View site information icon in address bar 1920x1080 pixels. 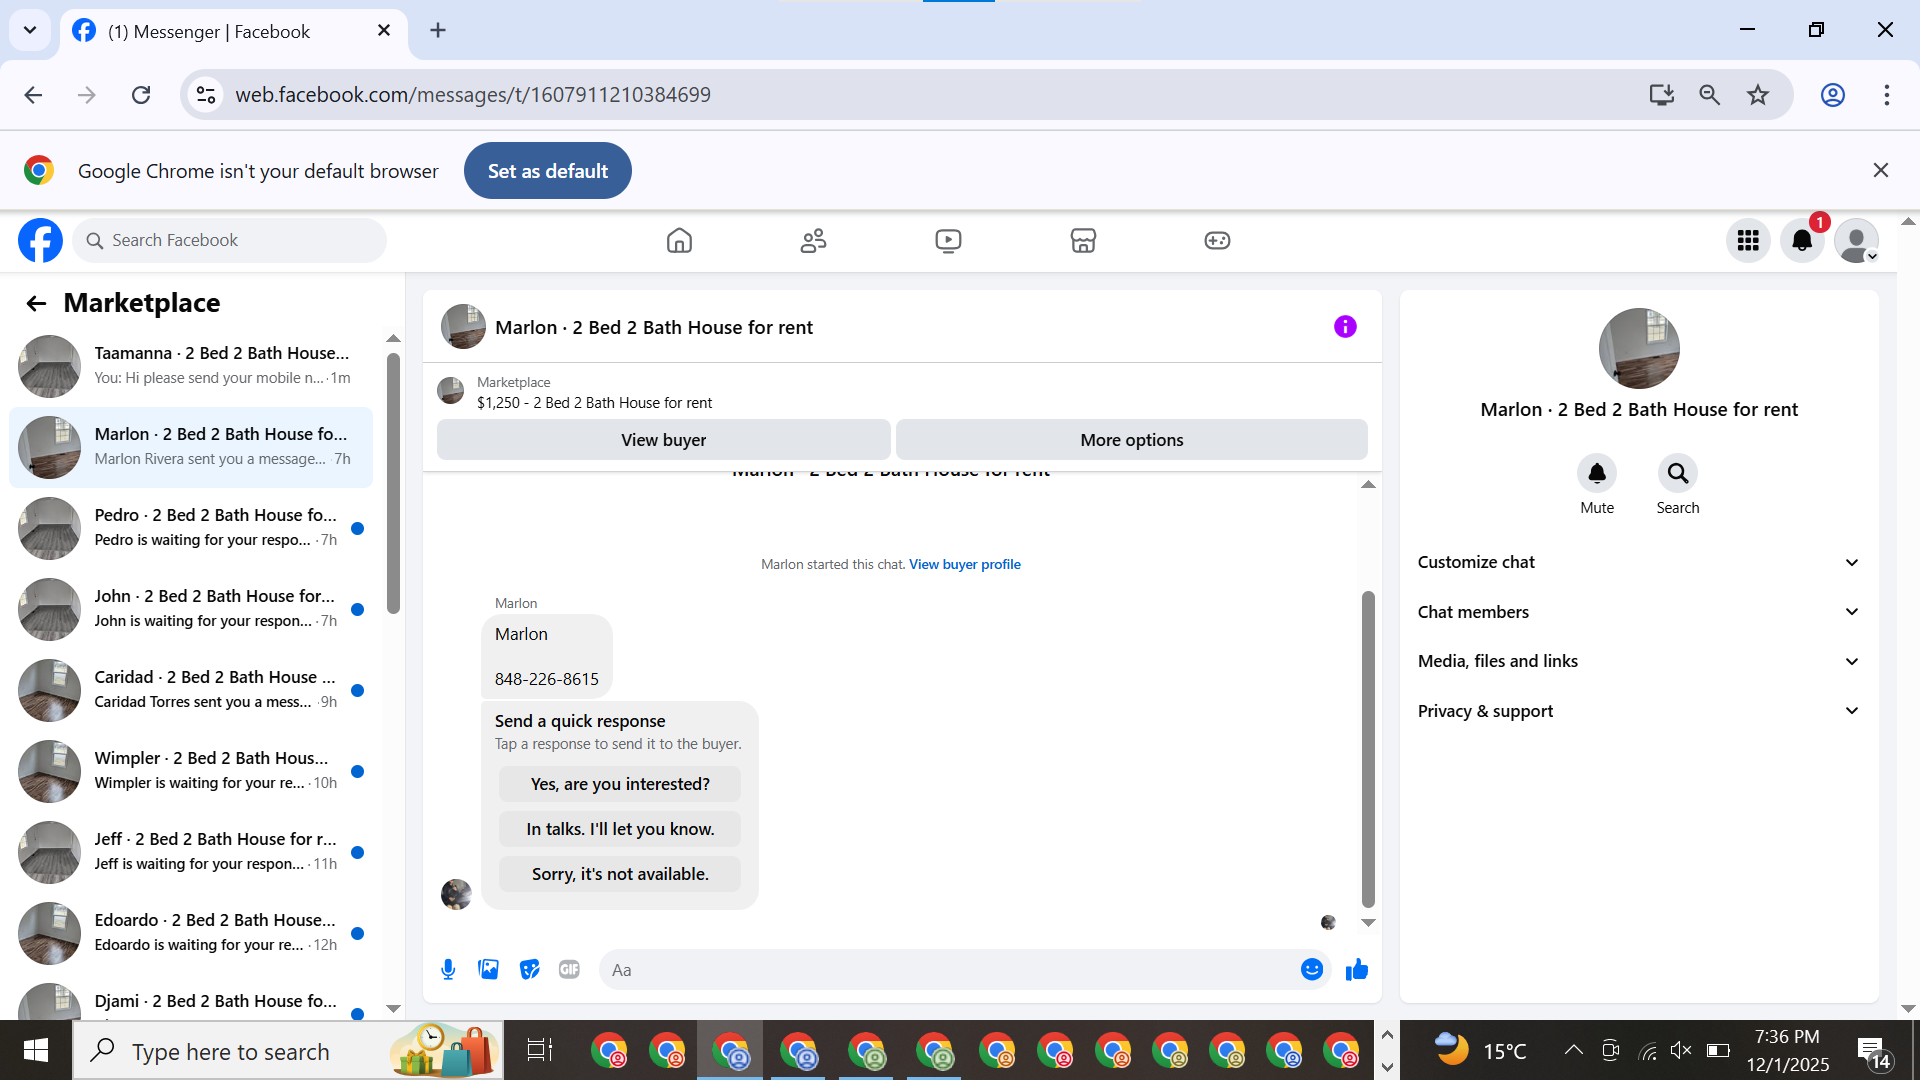tap(206, 95)
